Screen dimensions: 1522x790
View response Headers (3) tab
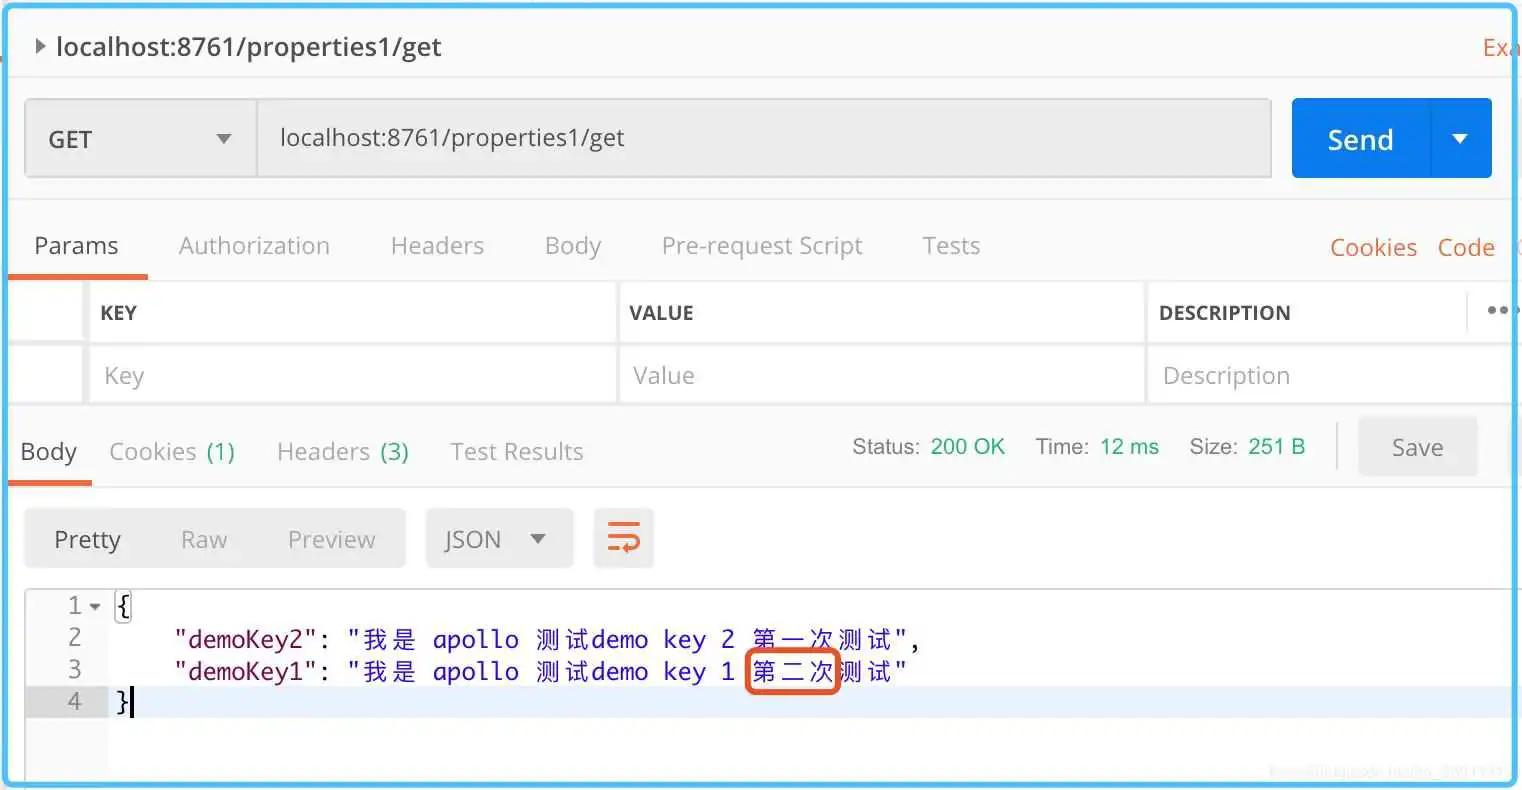342,452
